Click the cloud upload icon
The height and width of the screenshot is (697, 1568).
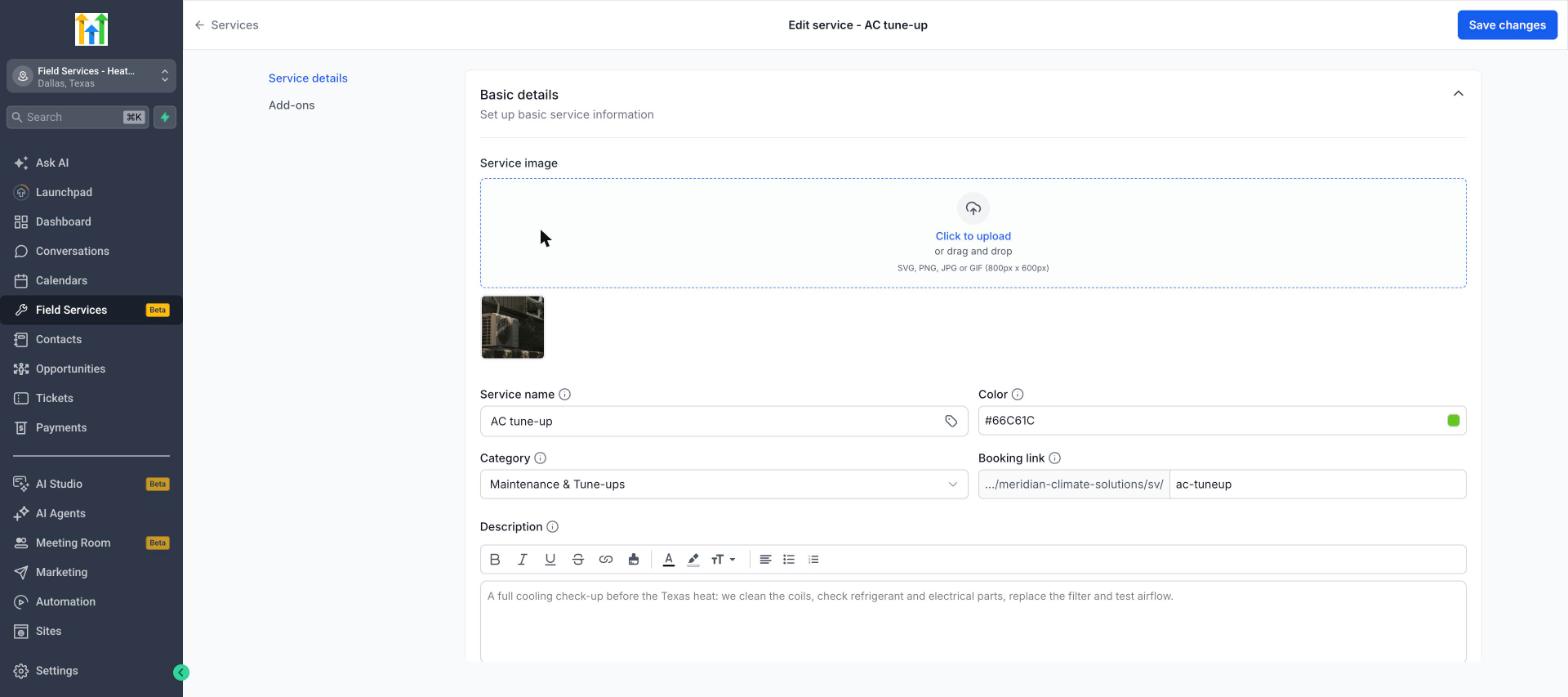[973, 208]
